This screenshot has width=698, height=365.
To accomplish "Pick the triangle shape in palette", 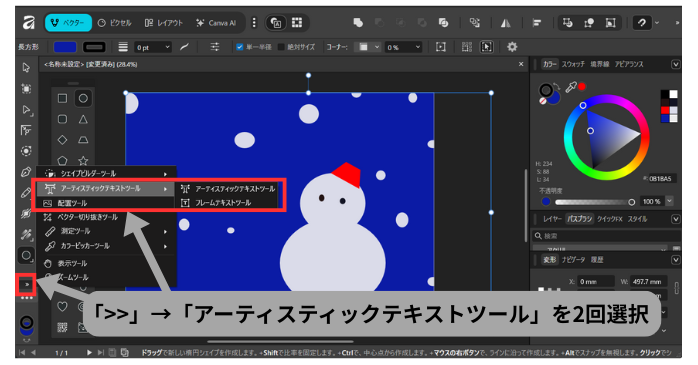I will coord(83,119).
